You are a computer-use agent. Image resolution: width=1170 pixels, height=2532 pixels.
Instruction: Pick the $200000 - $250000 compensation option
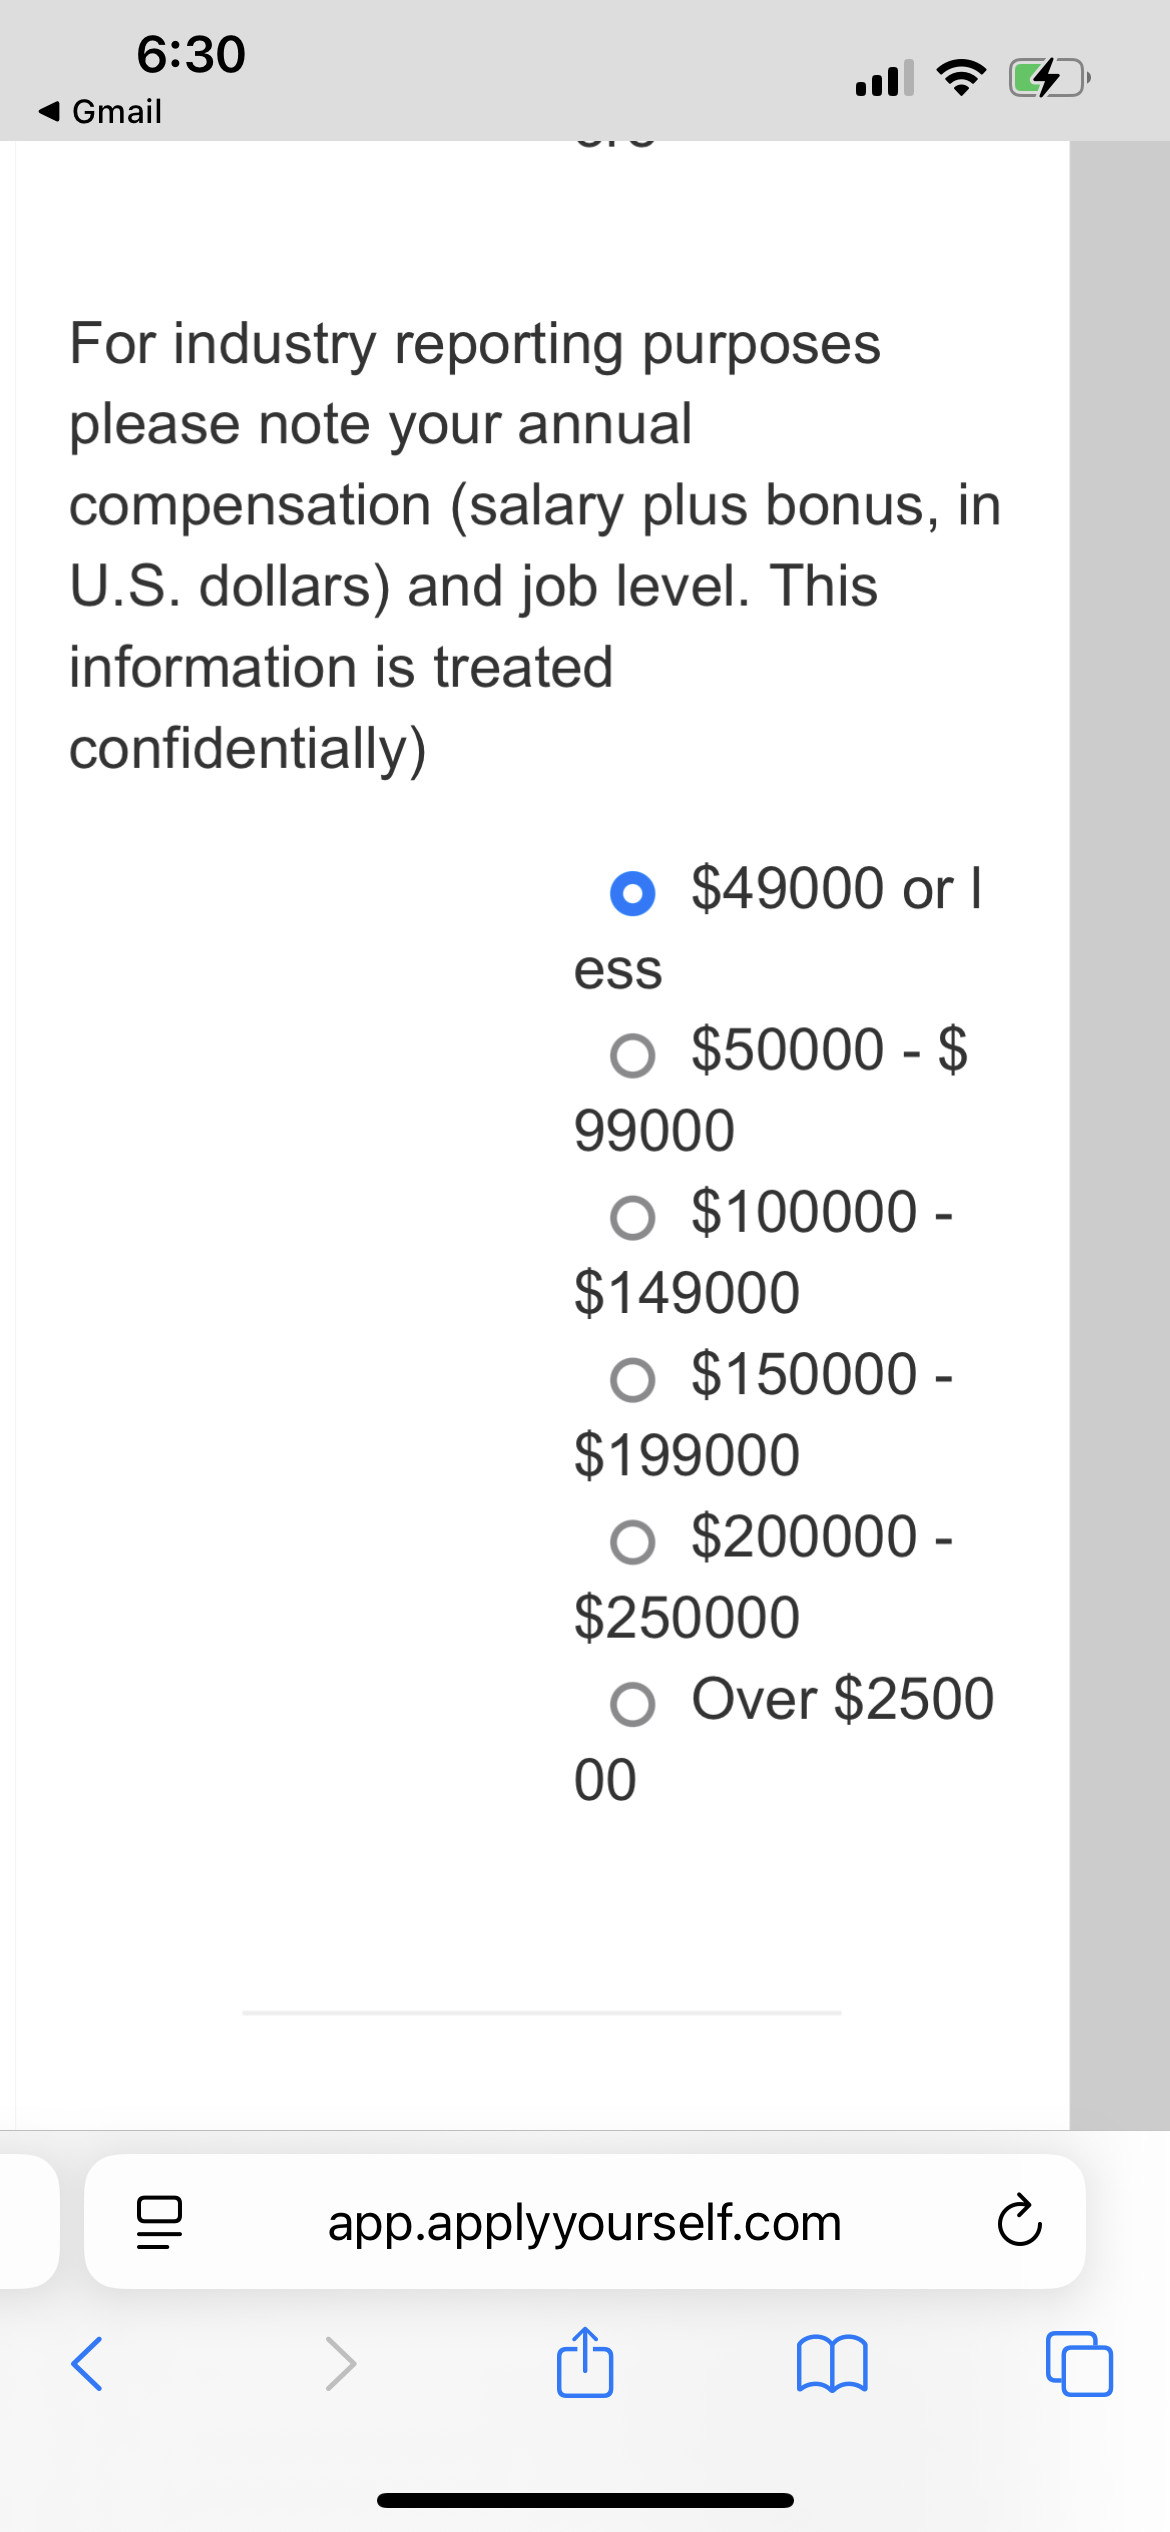[x=633, y=1542]
